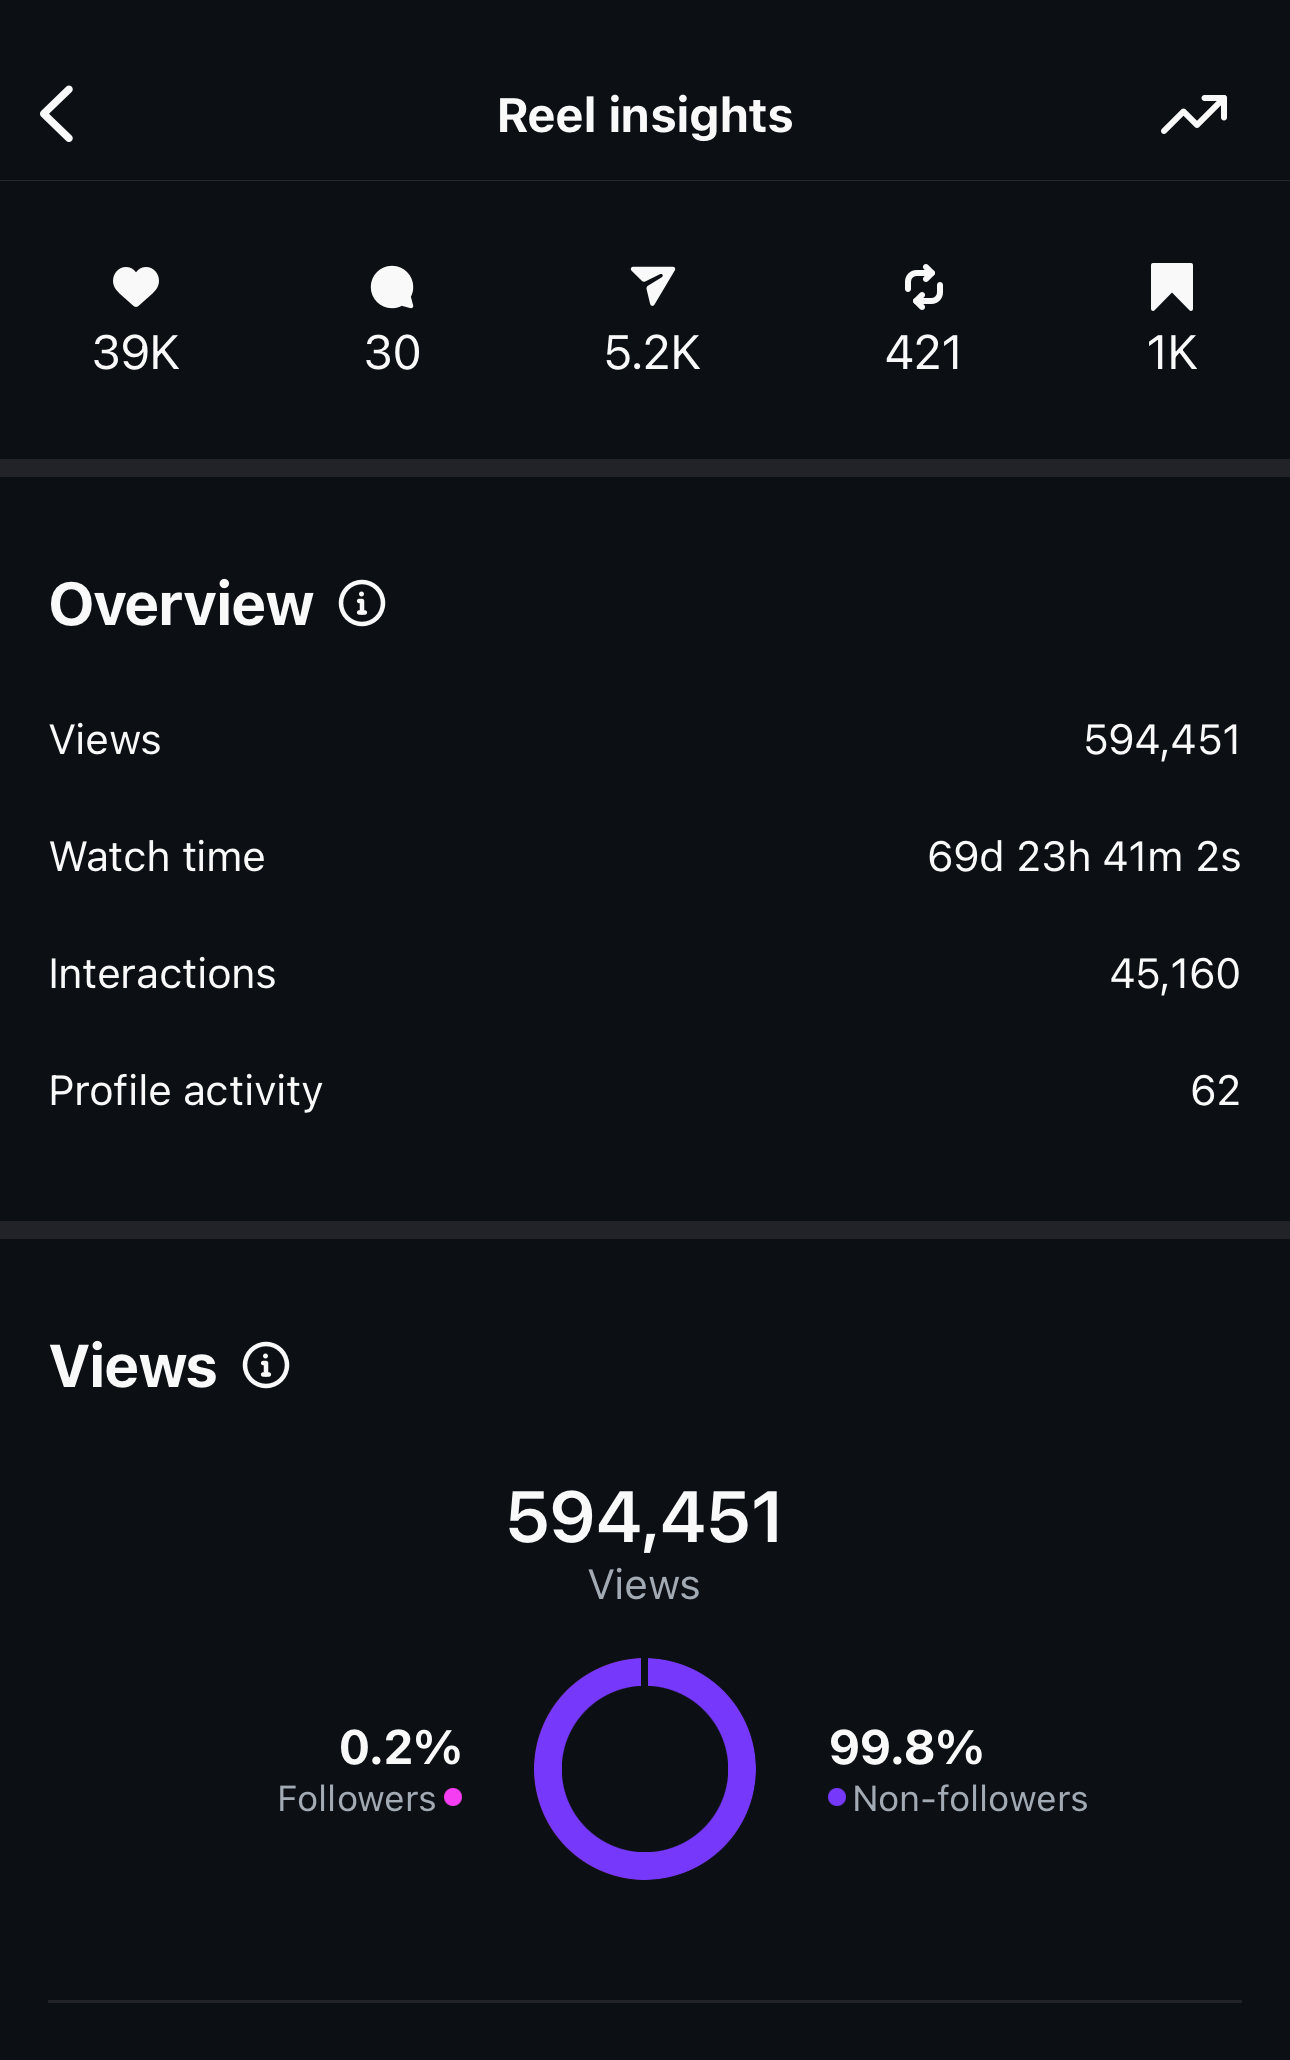Tap the comment bubble icon
Viewport: 1290px width, 2060px height.
(392, 287)
